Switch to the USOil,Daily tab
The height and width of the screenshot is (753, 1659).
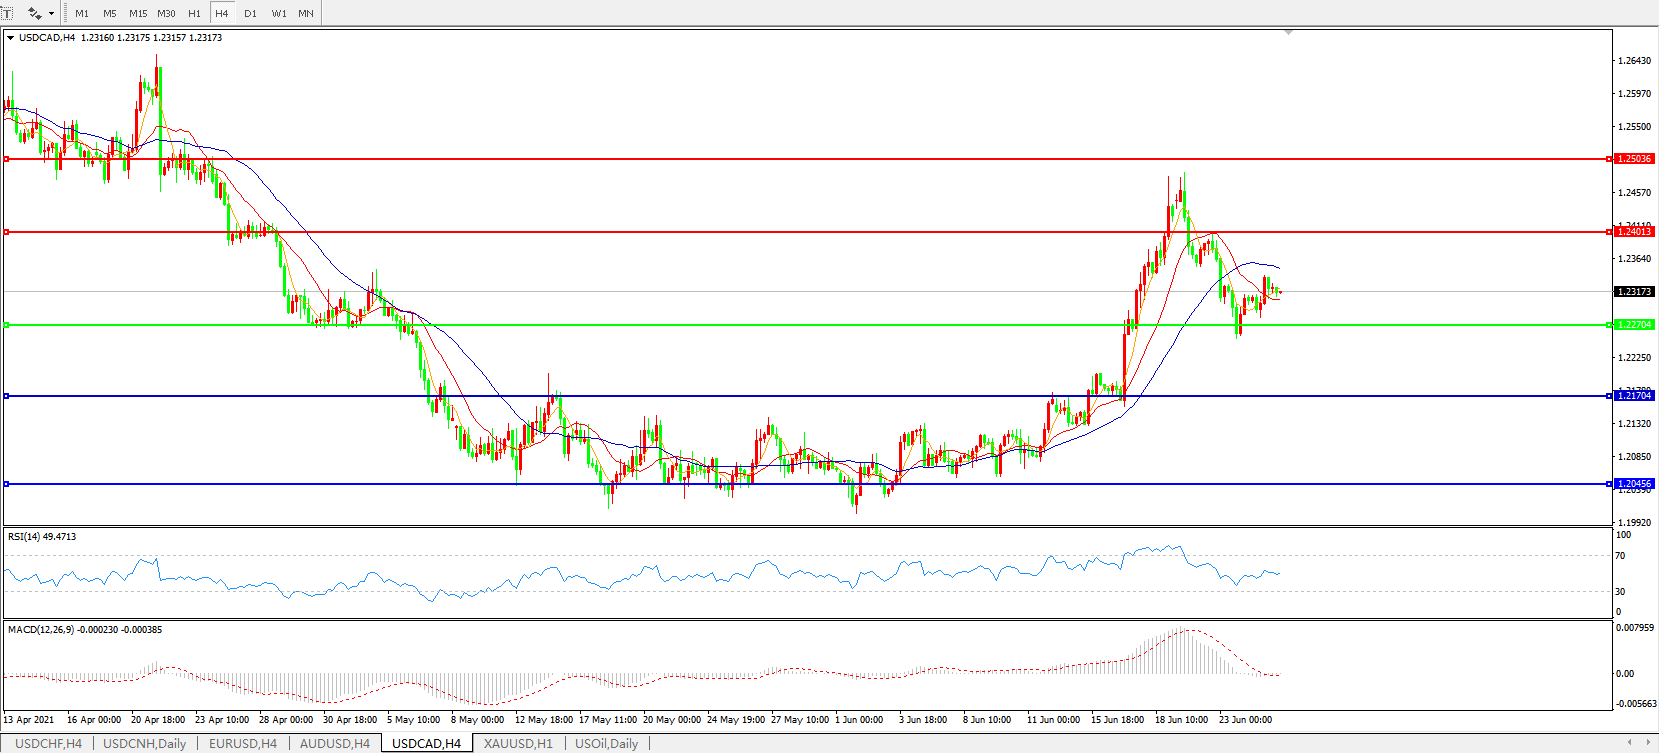(606, 743)
